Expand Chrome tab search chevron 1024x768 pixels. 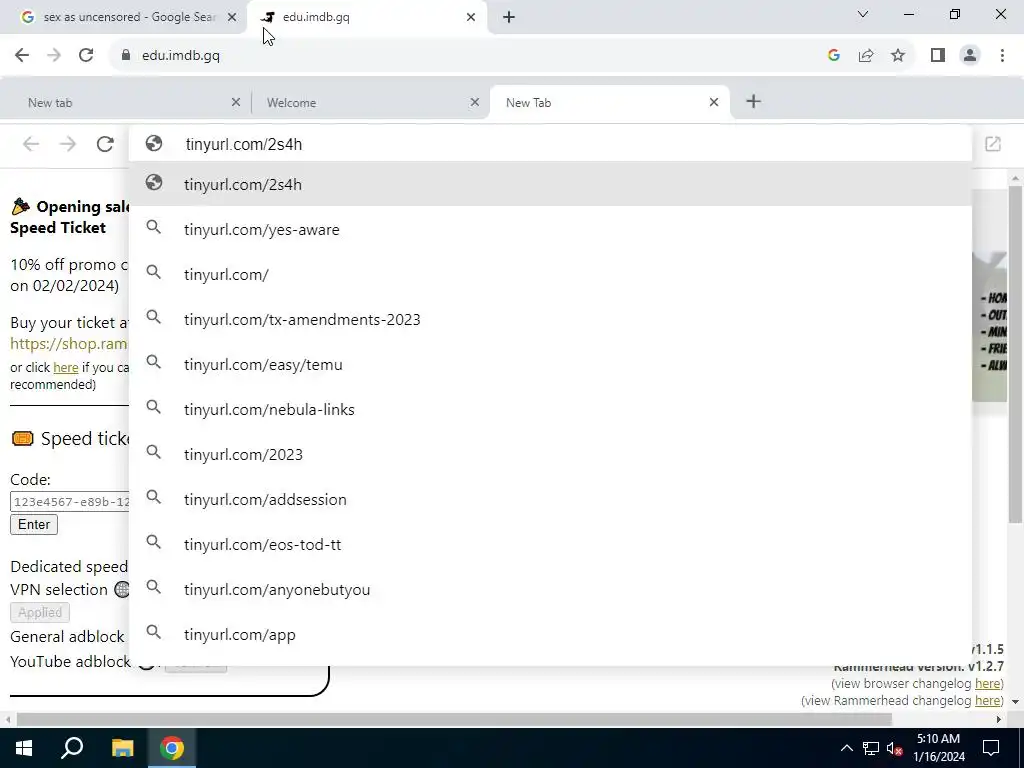(x=863, y=14)
